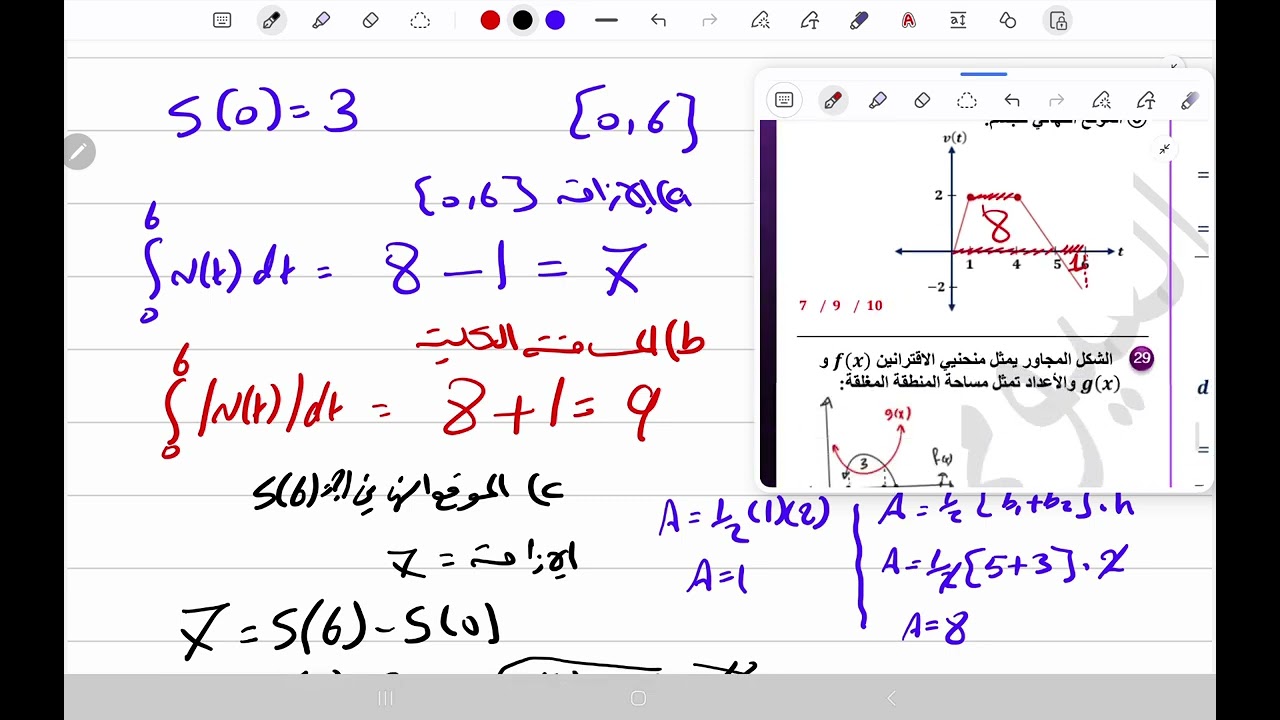Select auto-fix shape tool in popup window toolbar
The height and width of the screenshot is (720, 1280).
point(1102,100)
